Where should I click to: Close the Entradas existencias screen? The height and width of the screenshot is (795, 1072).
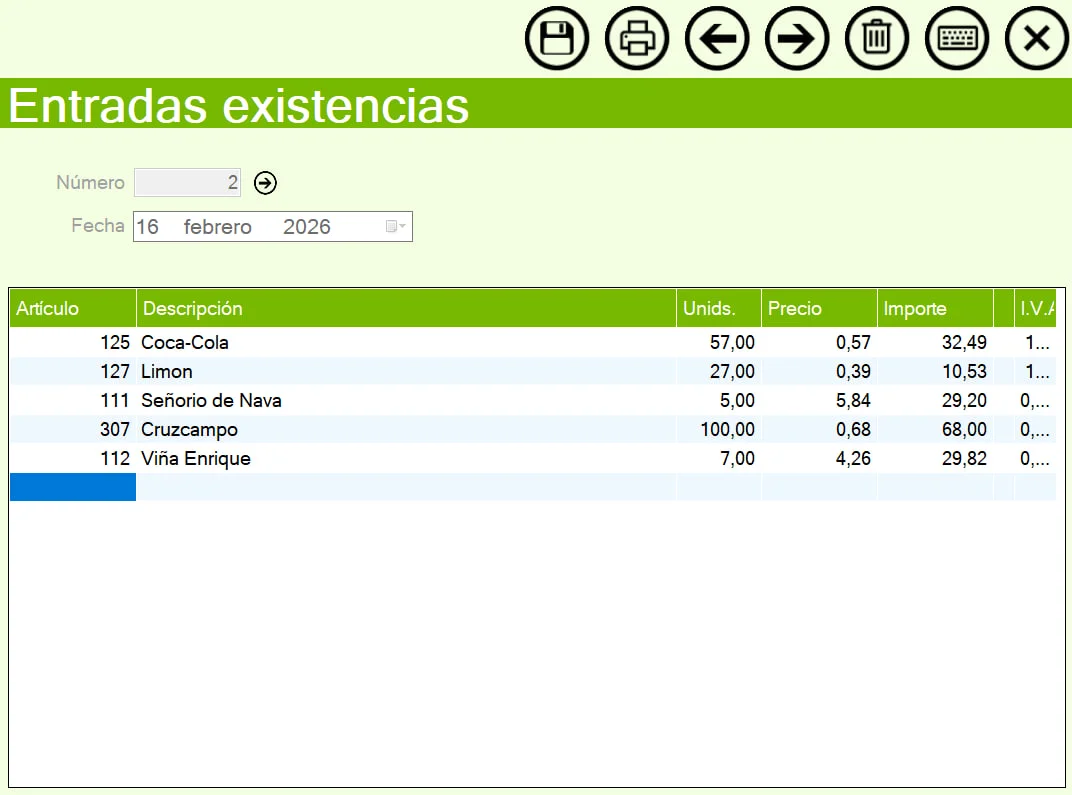(x=1036, y=38)
